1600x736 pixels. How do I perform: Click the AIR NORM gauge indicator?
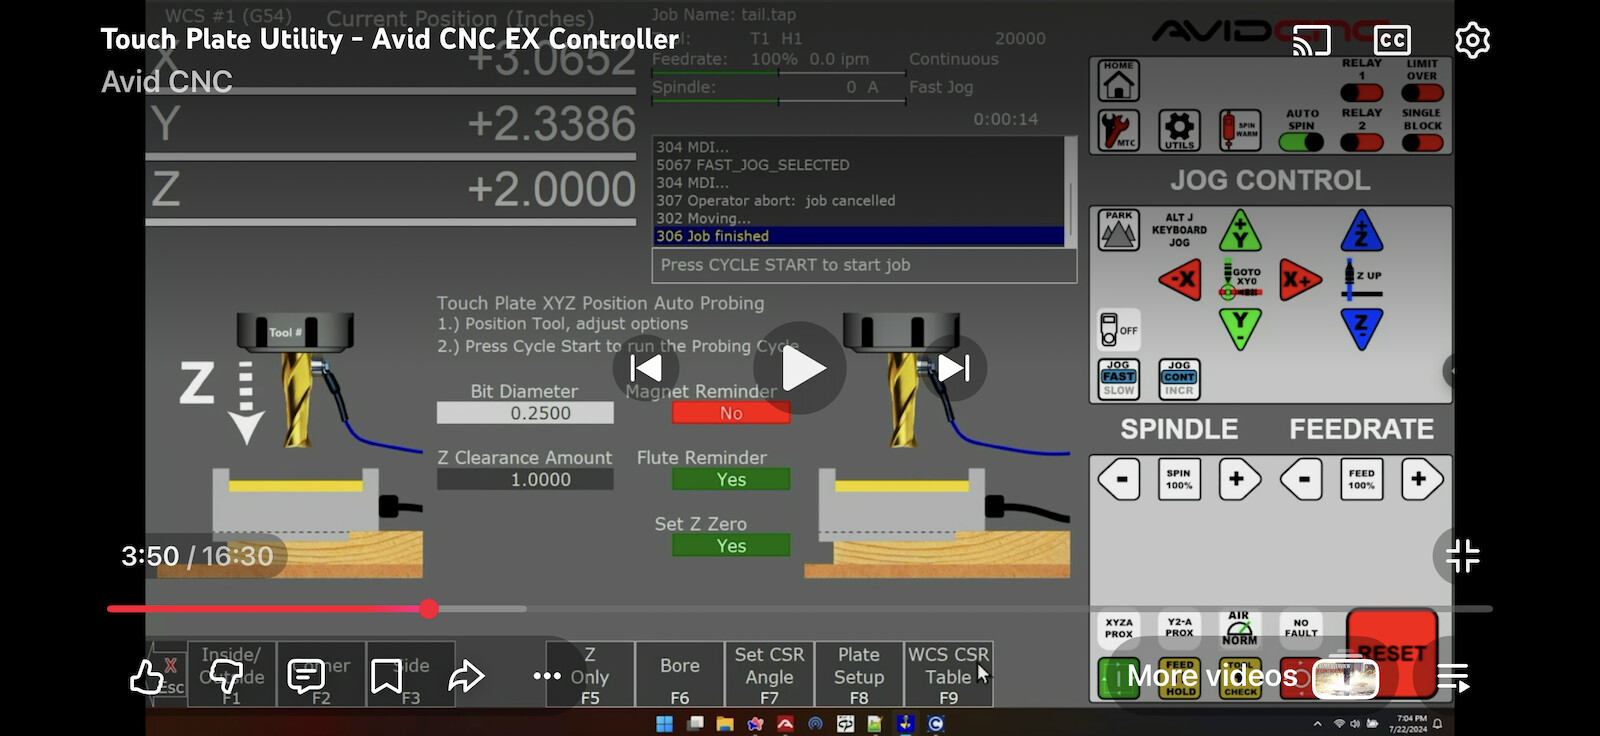[x=1239, y=628]
